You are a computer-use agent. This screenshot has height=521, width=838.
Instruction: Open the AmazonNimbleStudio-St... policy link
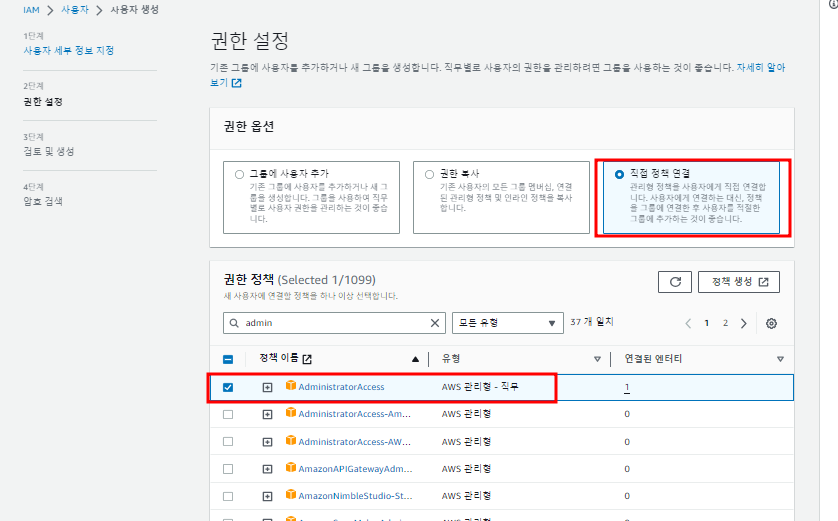tap(355, 496)
